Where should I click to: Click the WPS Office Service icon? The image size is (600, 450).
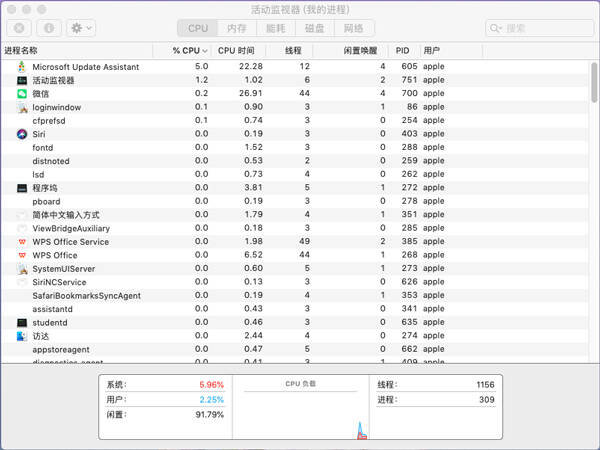tap(22, 242)
